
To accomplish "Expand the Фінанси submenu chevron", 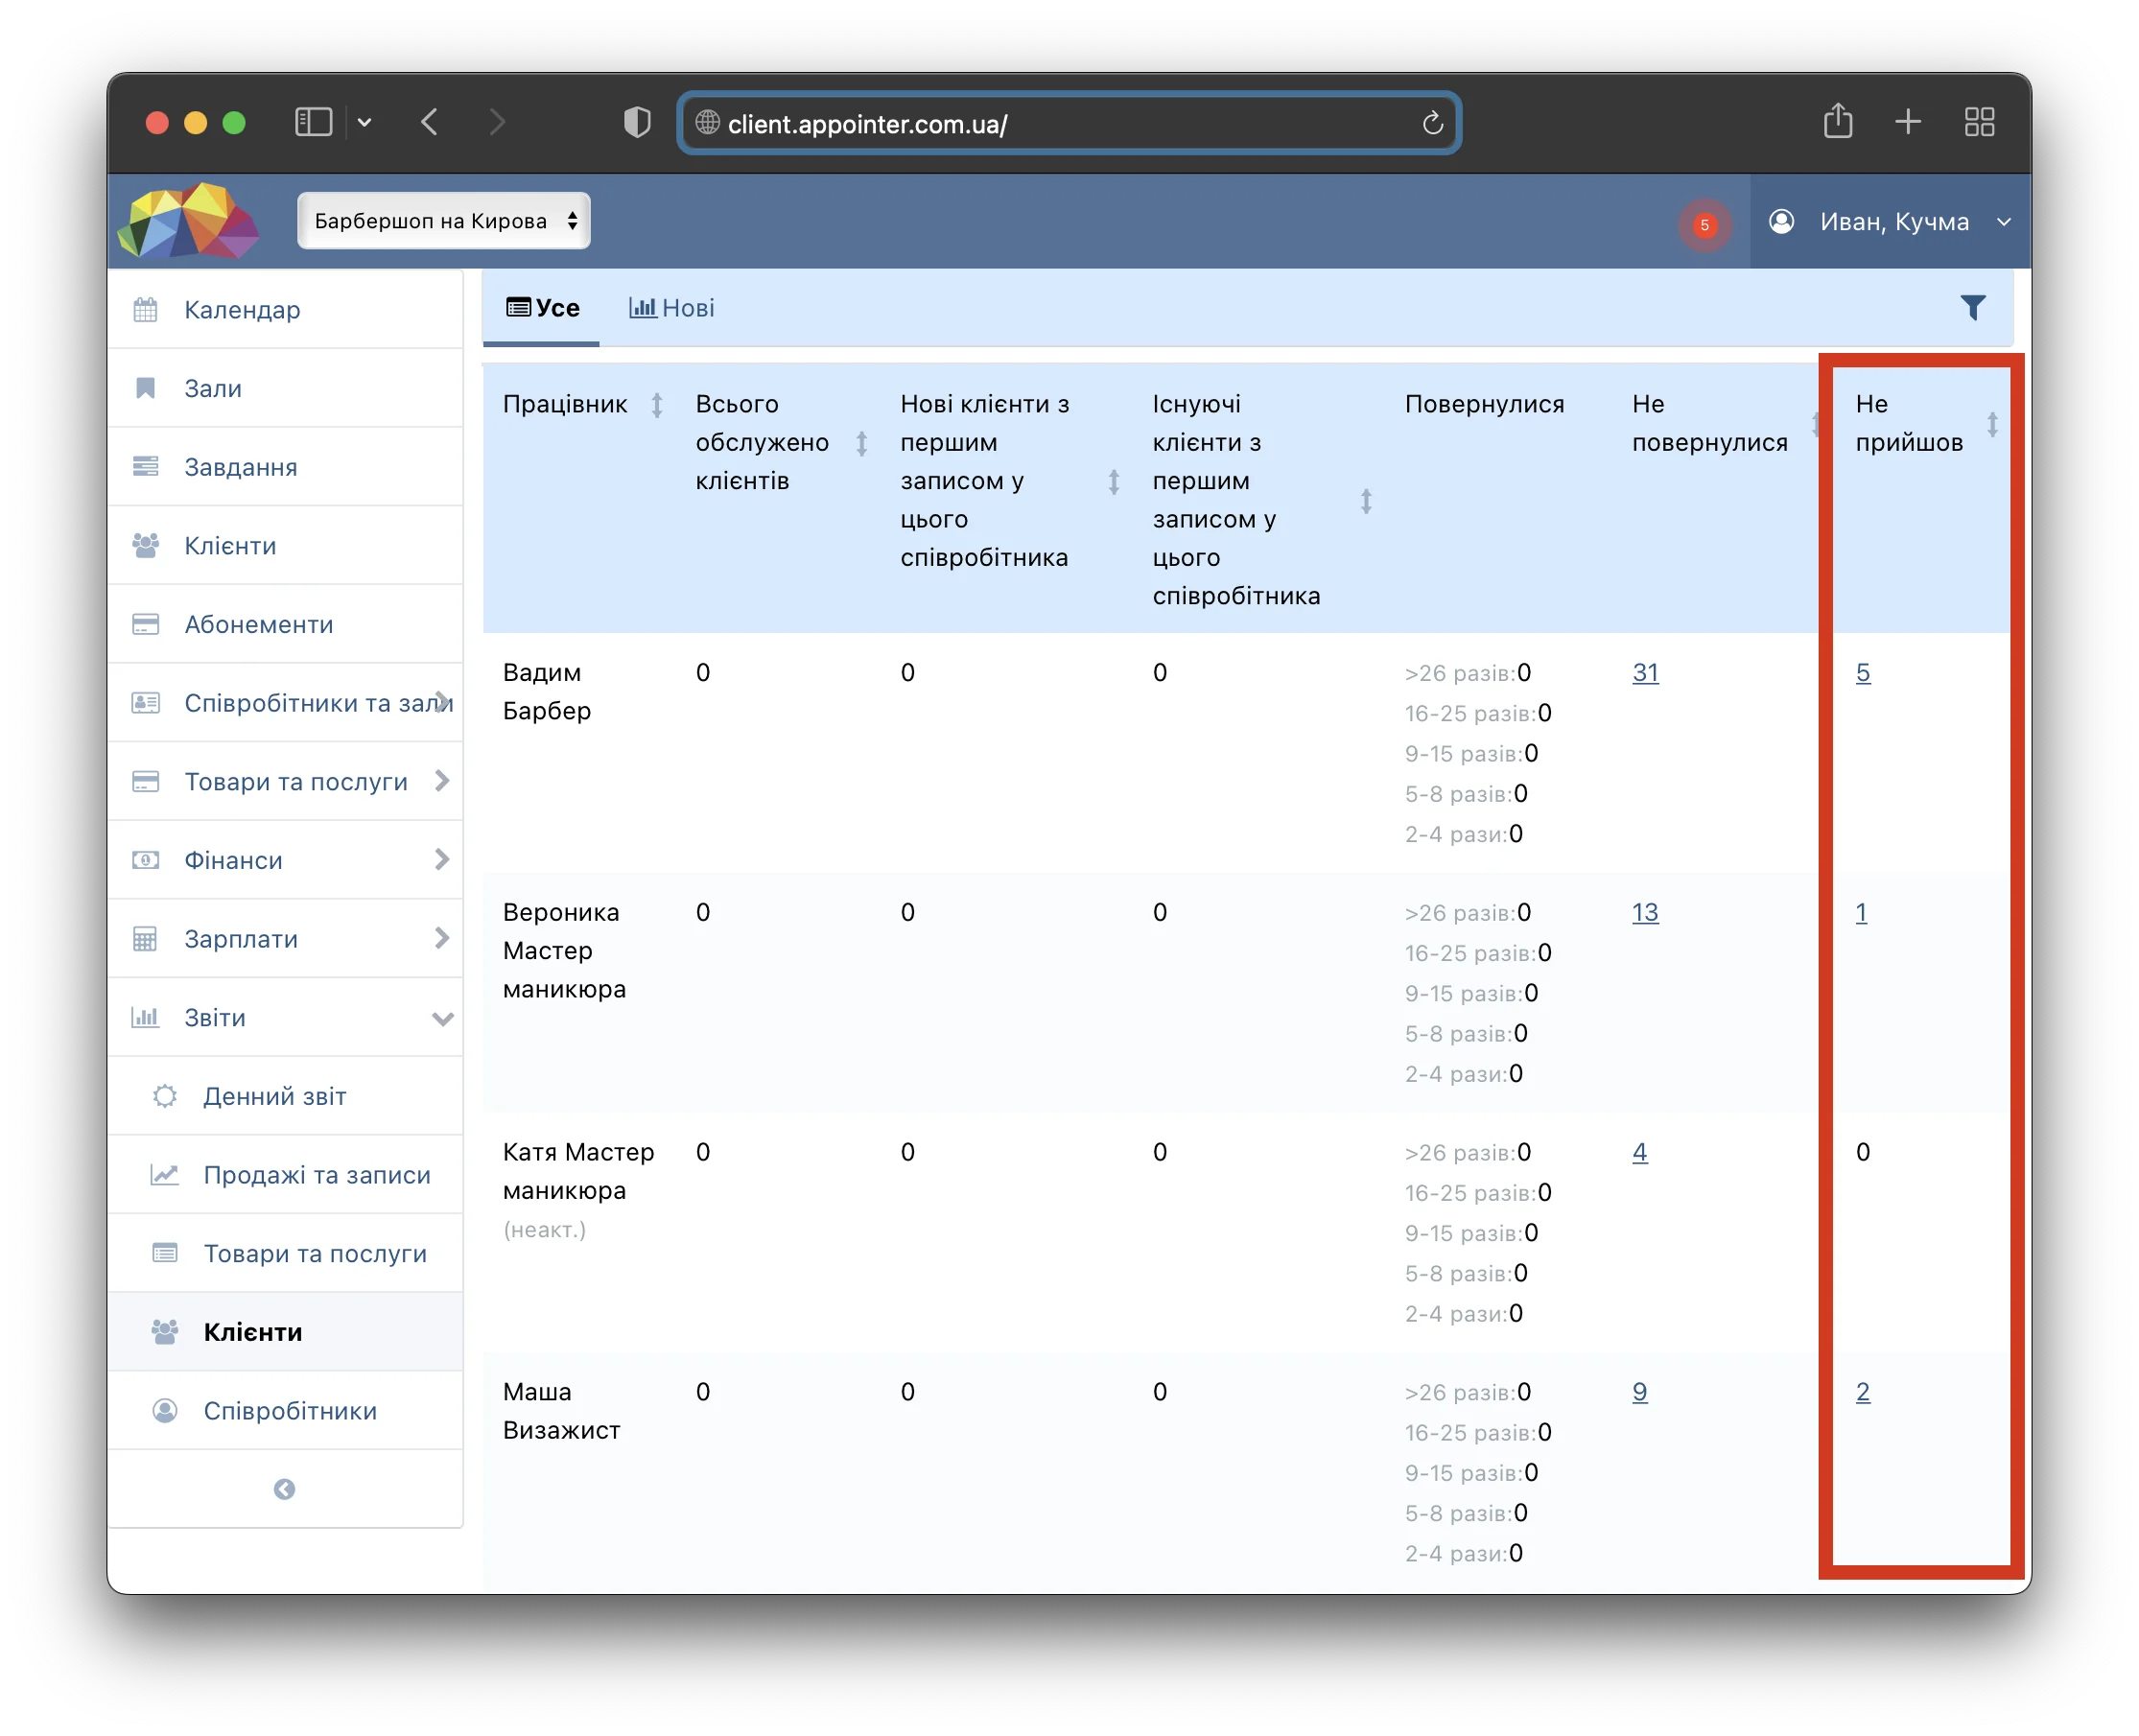I will [x=442, y=860].
